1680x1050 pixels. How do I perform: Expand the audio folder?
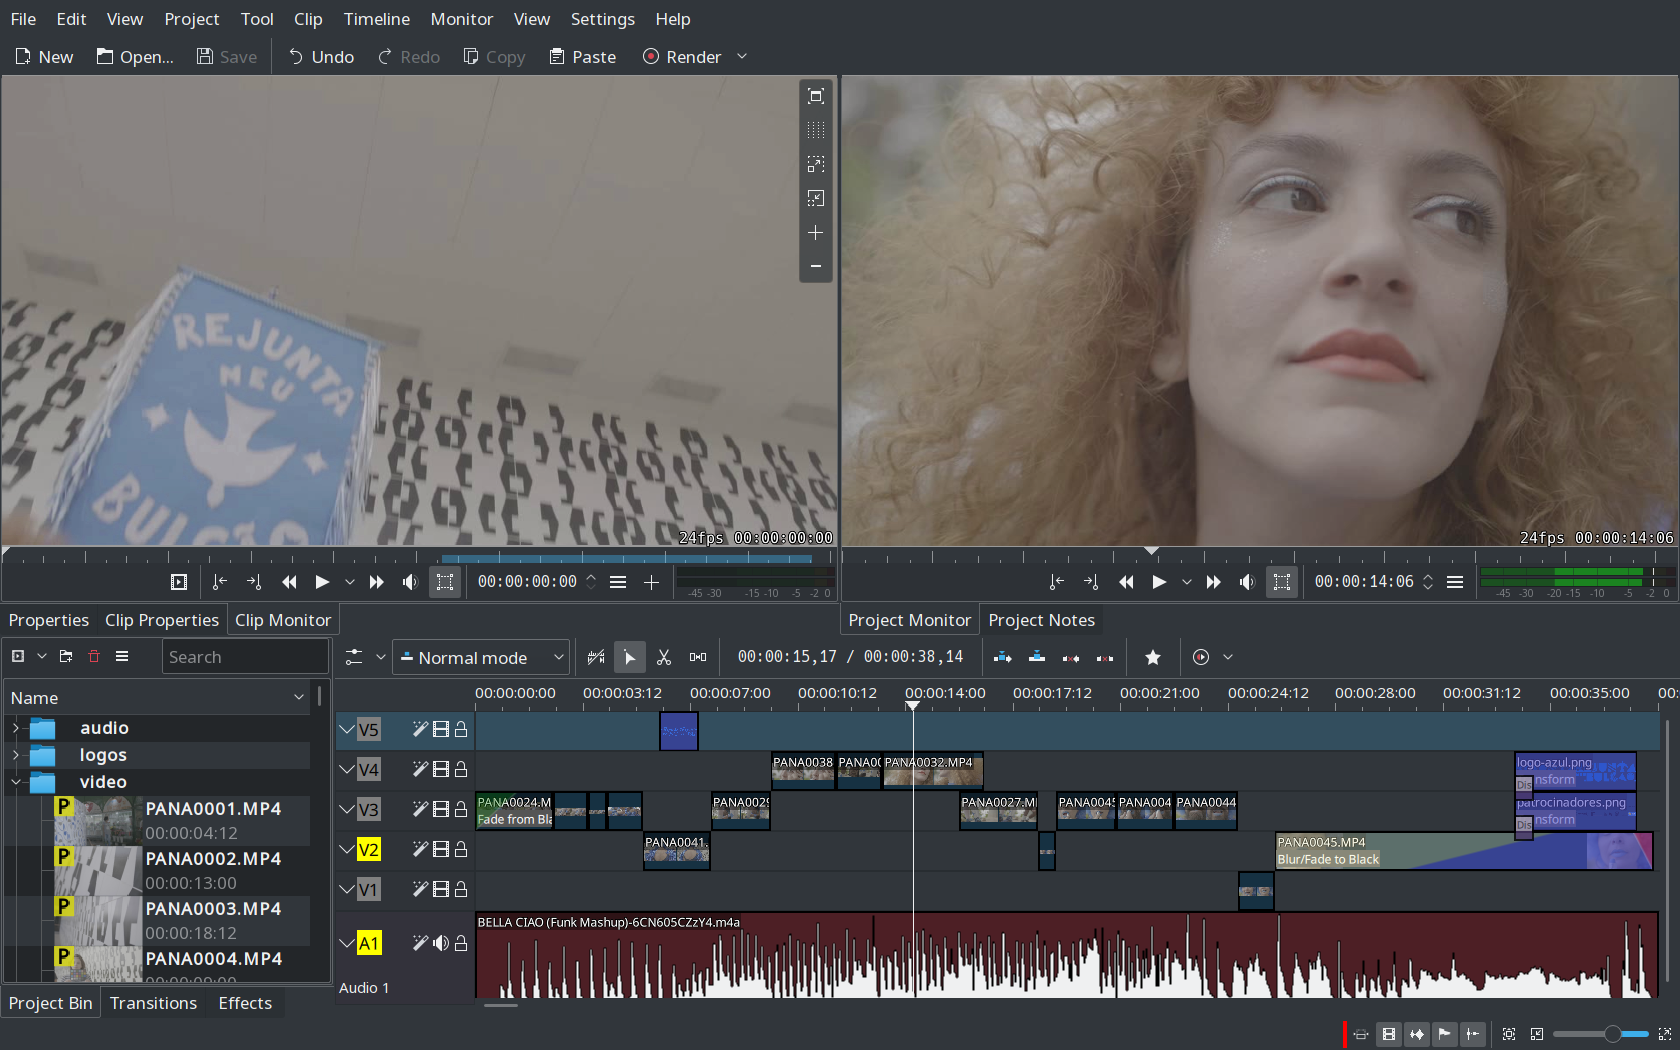pyautogui.click(x=15, y=728)
